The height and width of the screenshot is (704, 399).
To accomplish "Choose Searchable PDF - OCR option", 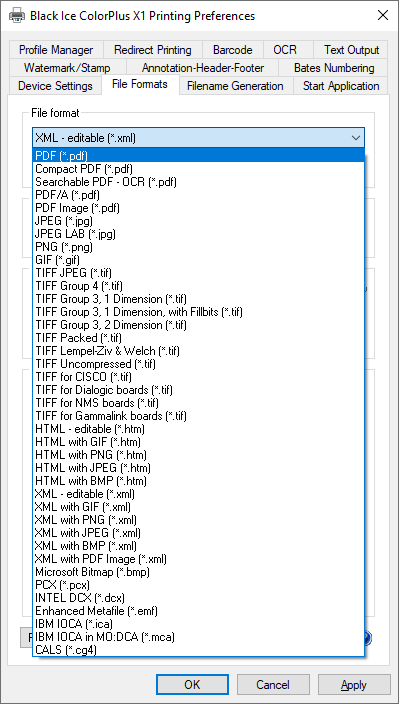I will pyautogui.click(x=198, y=182).
